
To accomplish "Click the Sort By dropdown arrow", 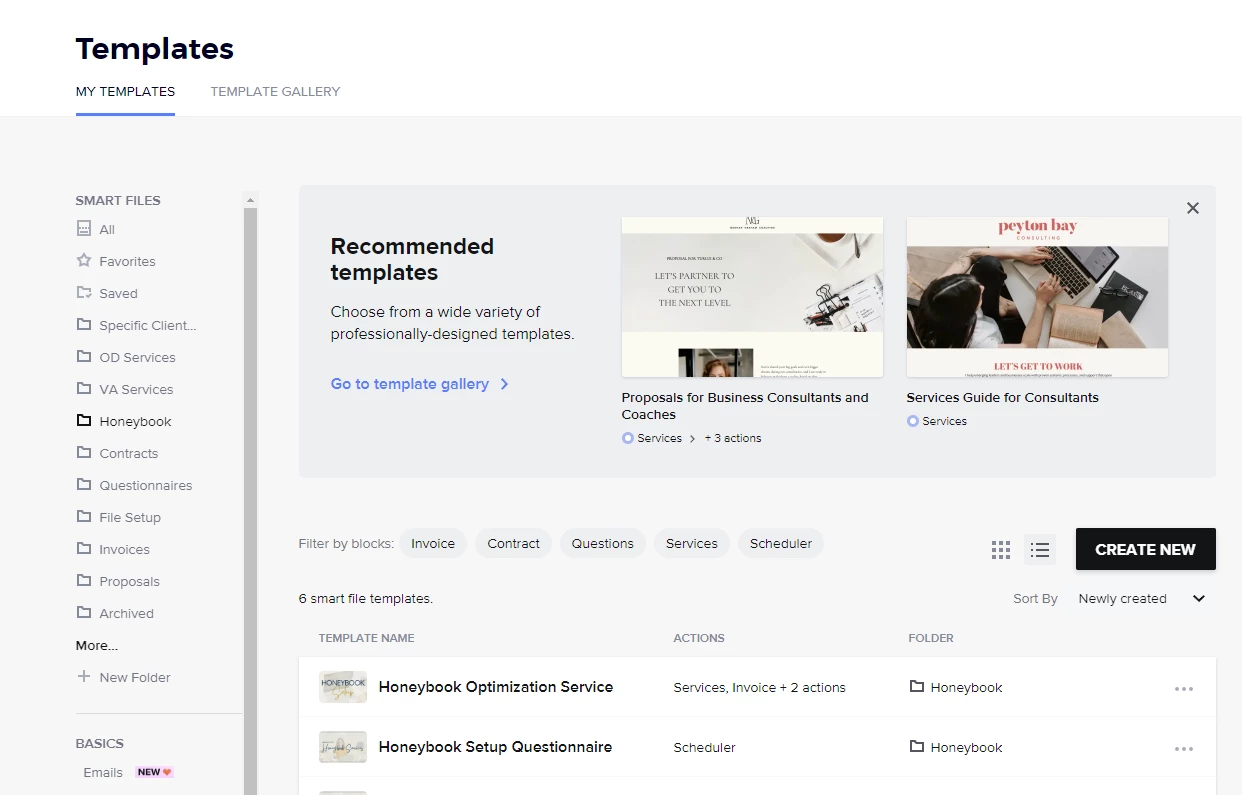I will 1199,599.
